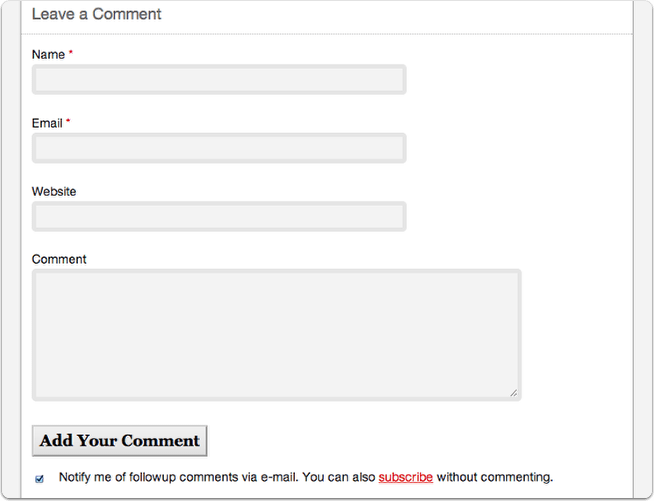Click the Comment field label
The height and width of the screenshot is (501, 654).
click(59, 259)
